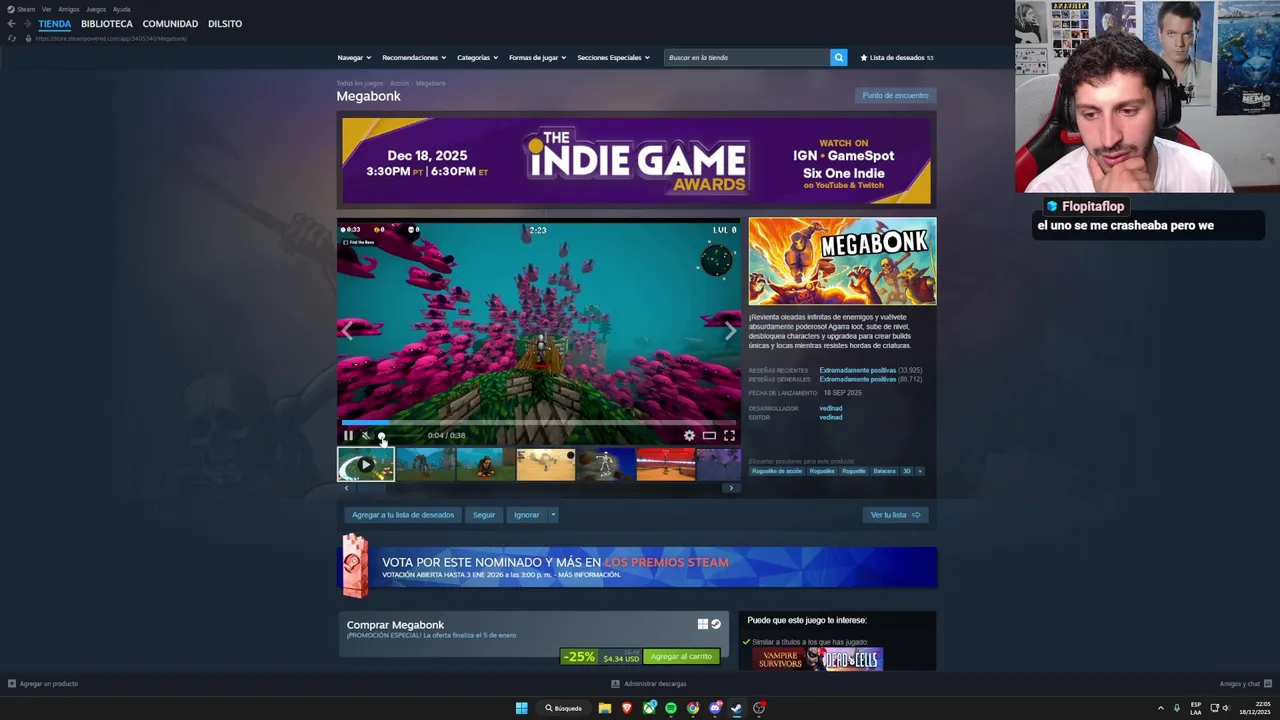The width and height of the screenshot is (1280, 720).
Task: Switch to the BIBLIOTECA tab
Action: pos(107,23)
